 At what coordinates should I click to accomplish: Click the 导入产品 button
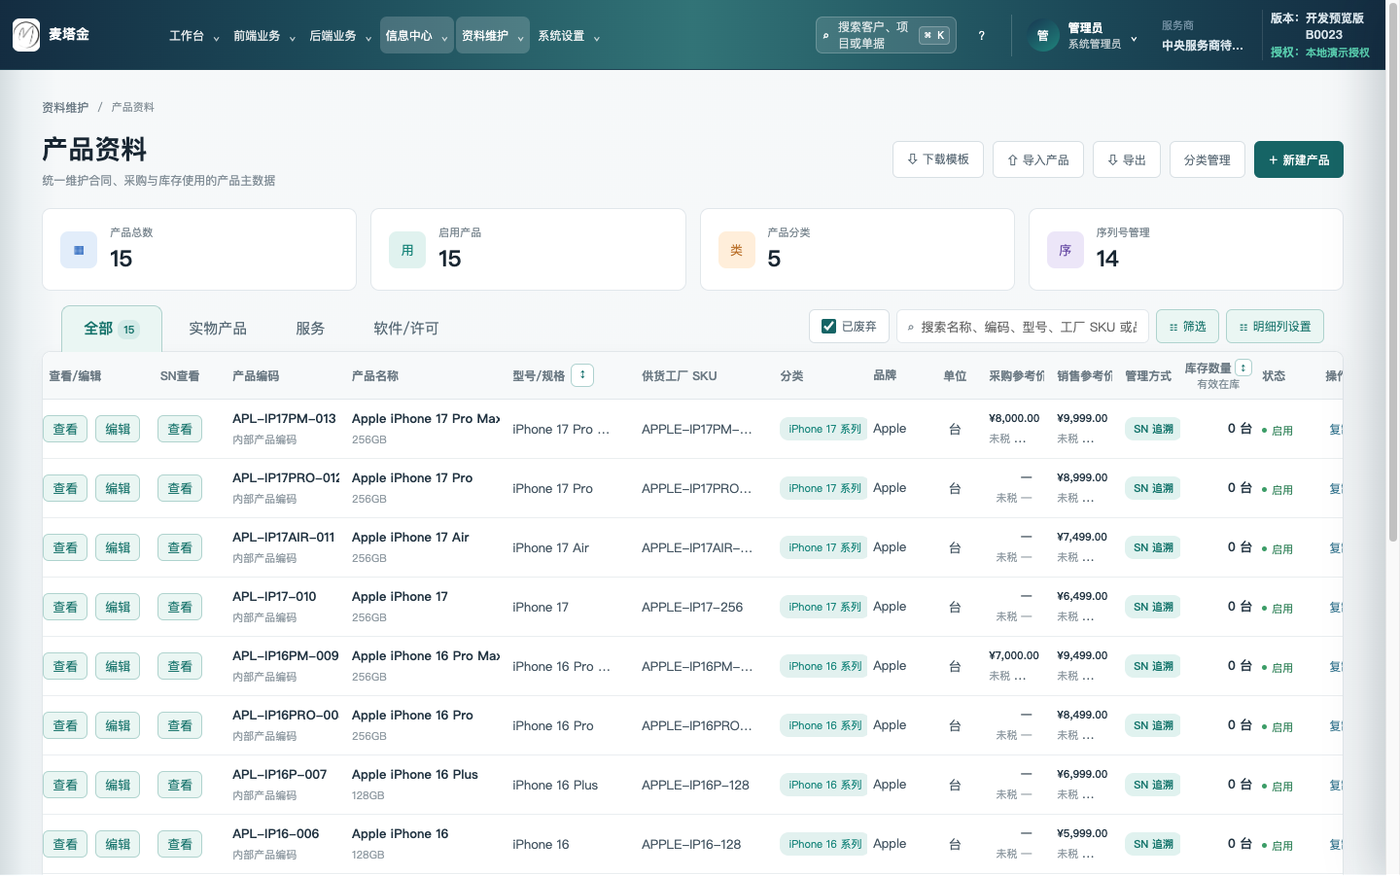click(x=1038, y=159)
